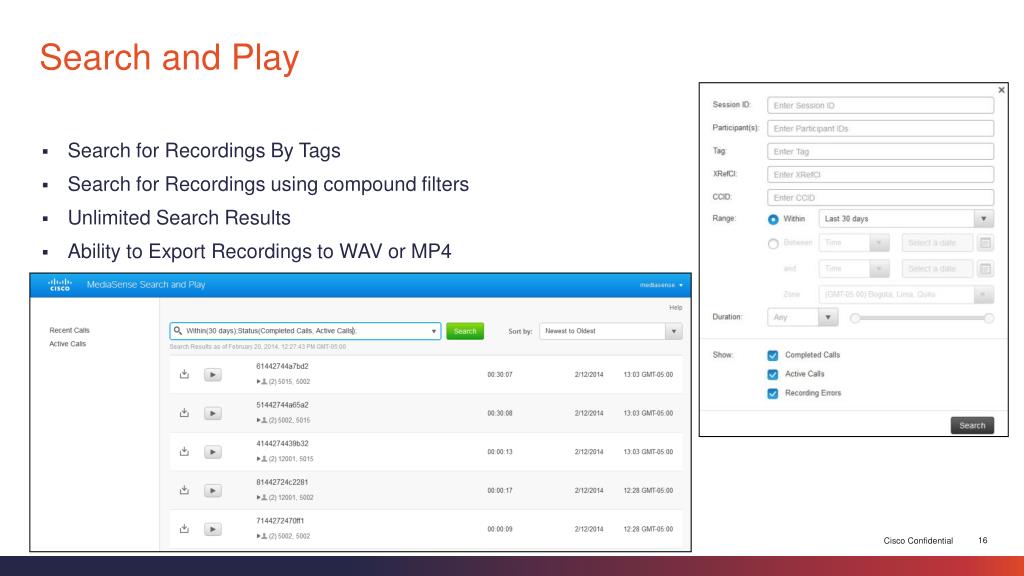Expand participants of session 51442744a65a2
The width and height of the screenshot is (1024, 576).
coord(259,420)
